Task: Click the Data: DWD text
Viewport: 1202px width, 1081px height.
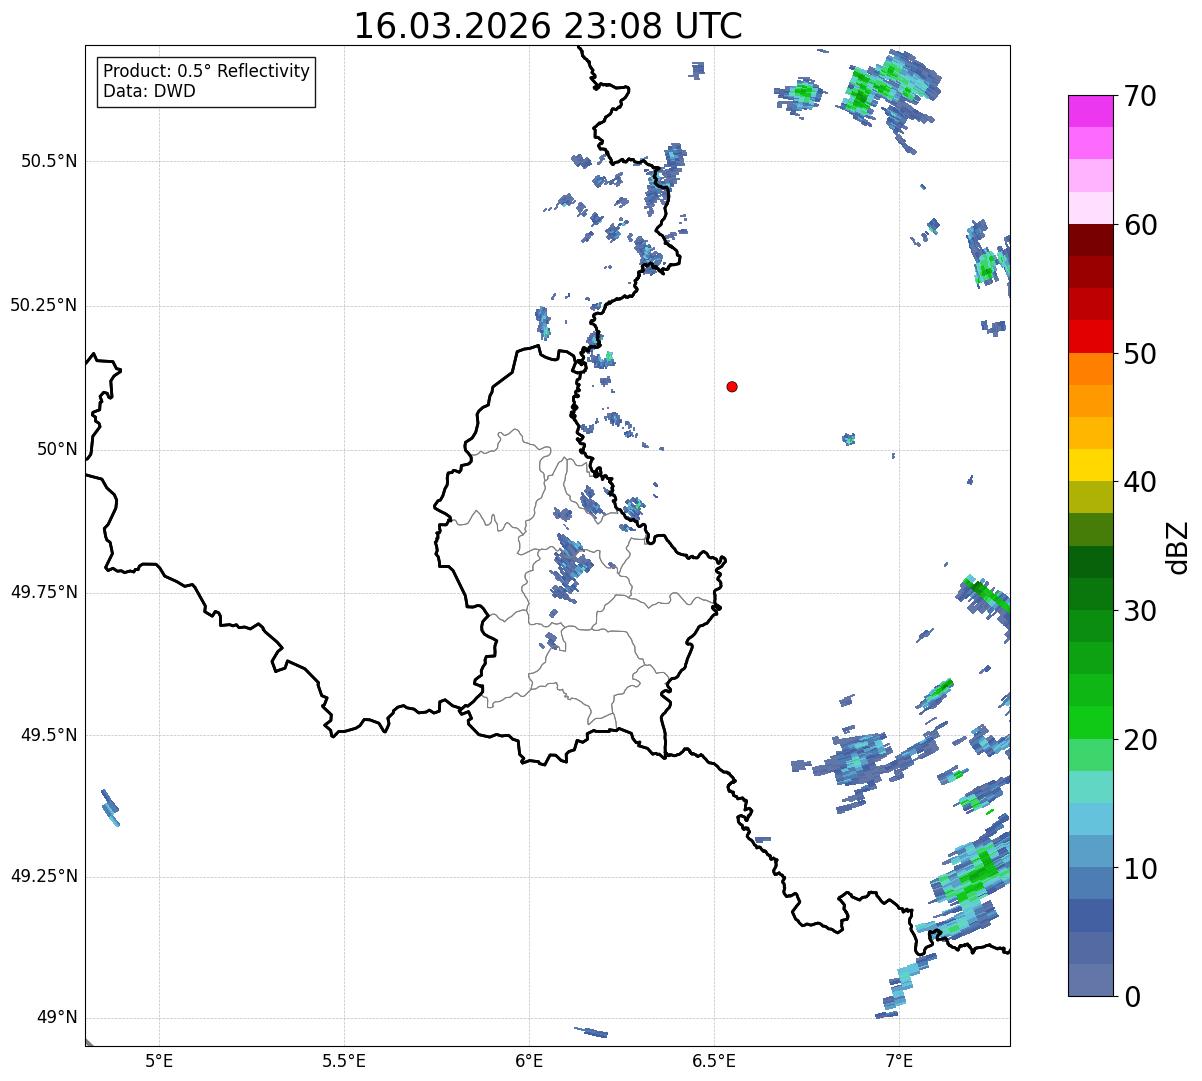Action: [x=150, y=91]
